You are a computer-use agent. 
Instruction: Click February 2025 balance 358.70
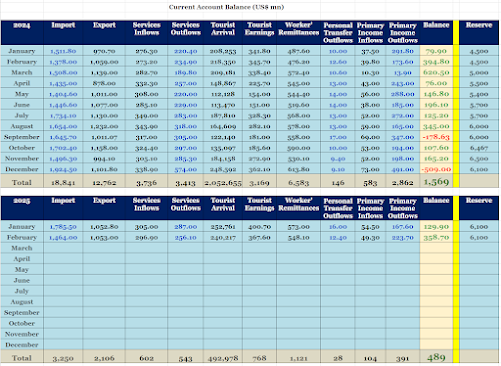(x=436, y=237)
